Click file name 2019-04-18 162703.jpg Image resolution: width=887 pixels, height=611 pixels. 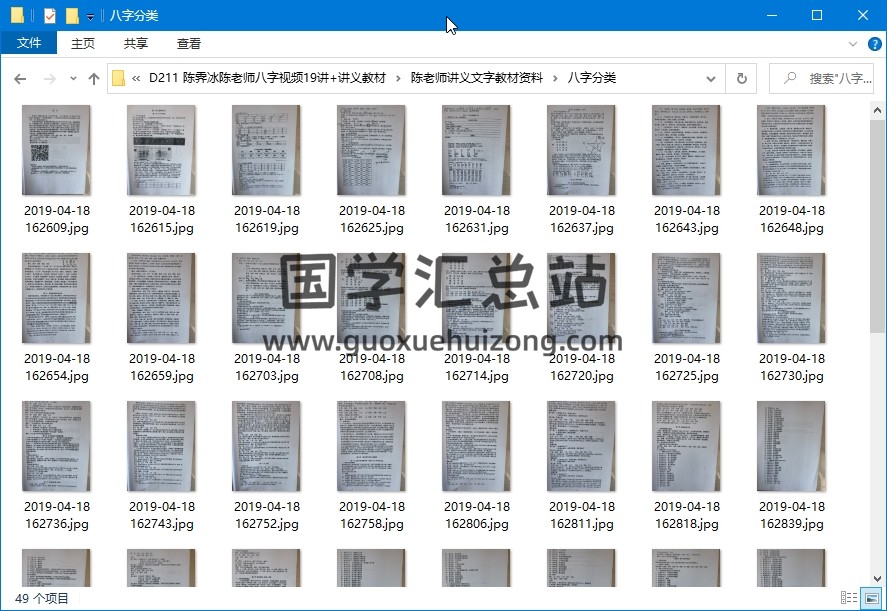tap(266, 367)
